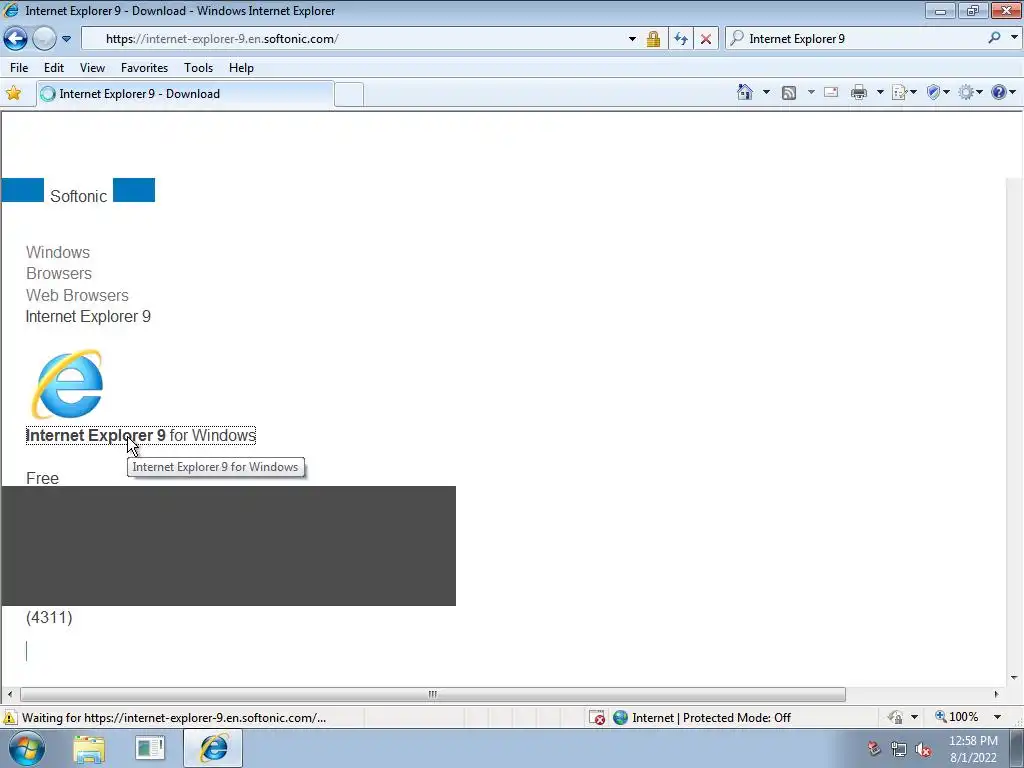Open a new blank tab
The image size is (1024, 768).
click(349, 94)
